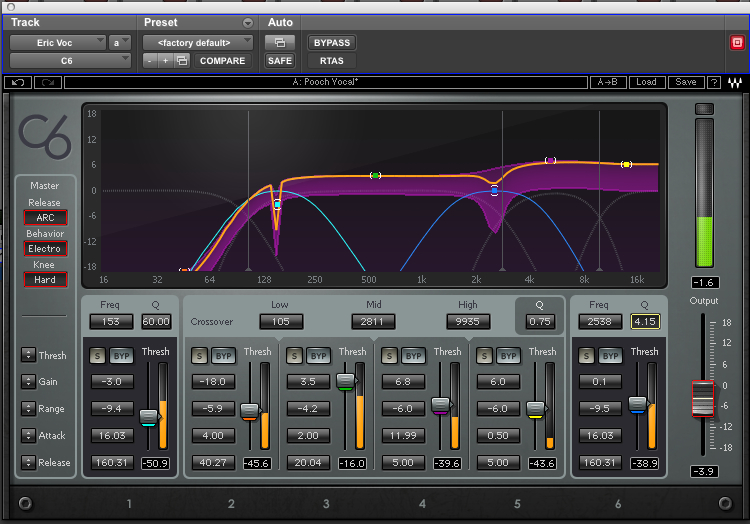Change the ARC master release mode

point(45,218)
